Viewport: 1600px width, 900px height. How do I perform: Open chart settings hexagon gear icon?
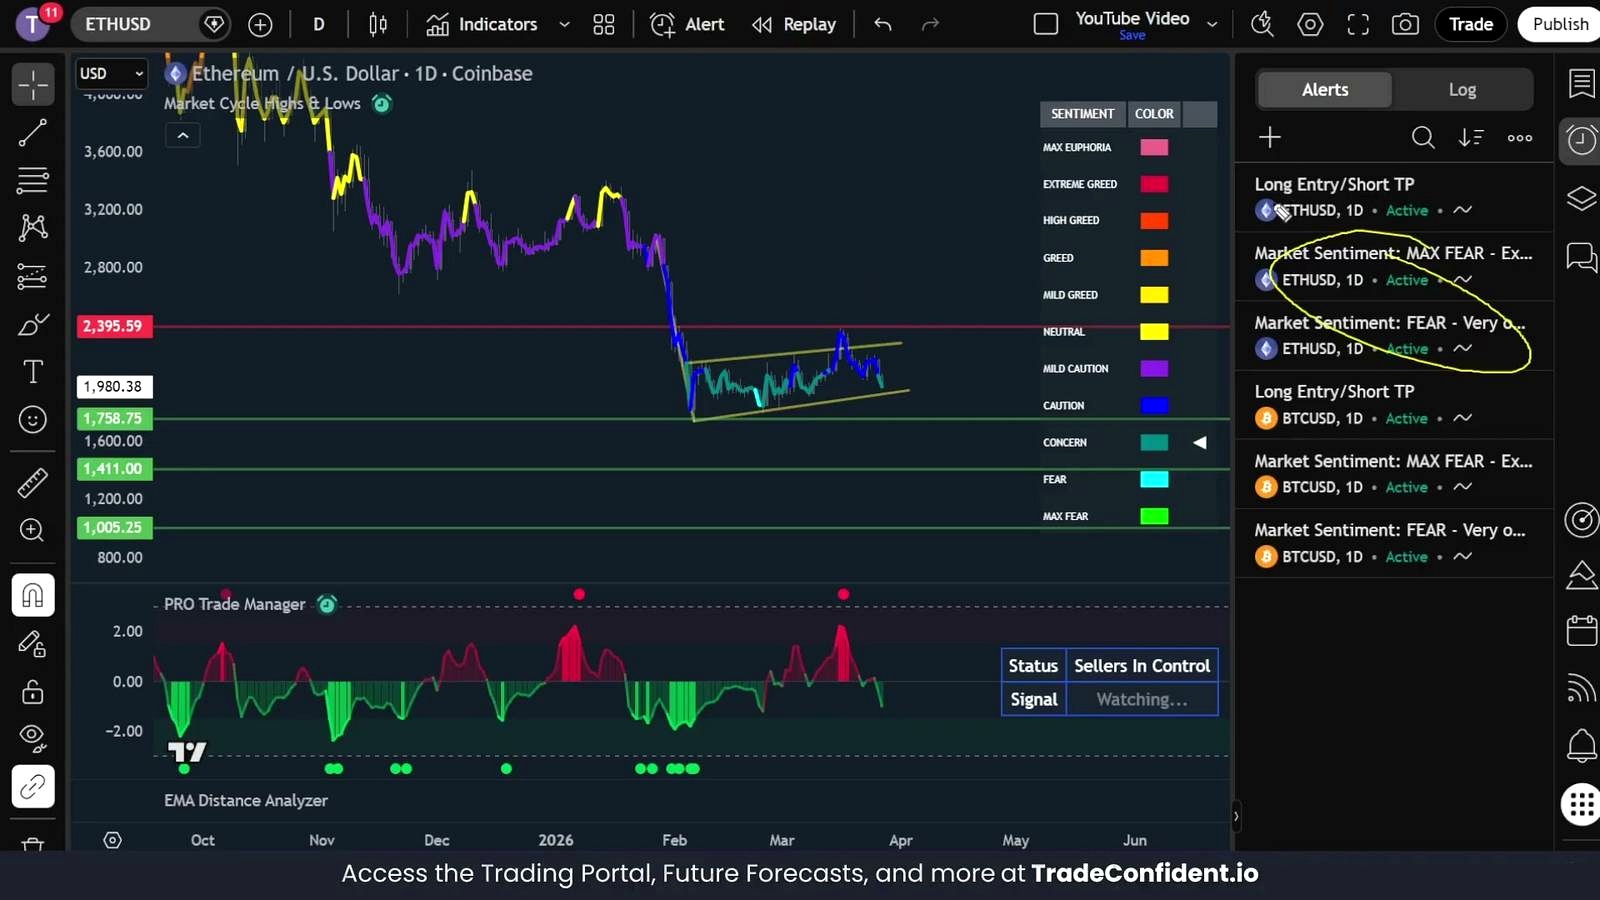click(x=1310, y=24)
